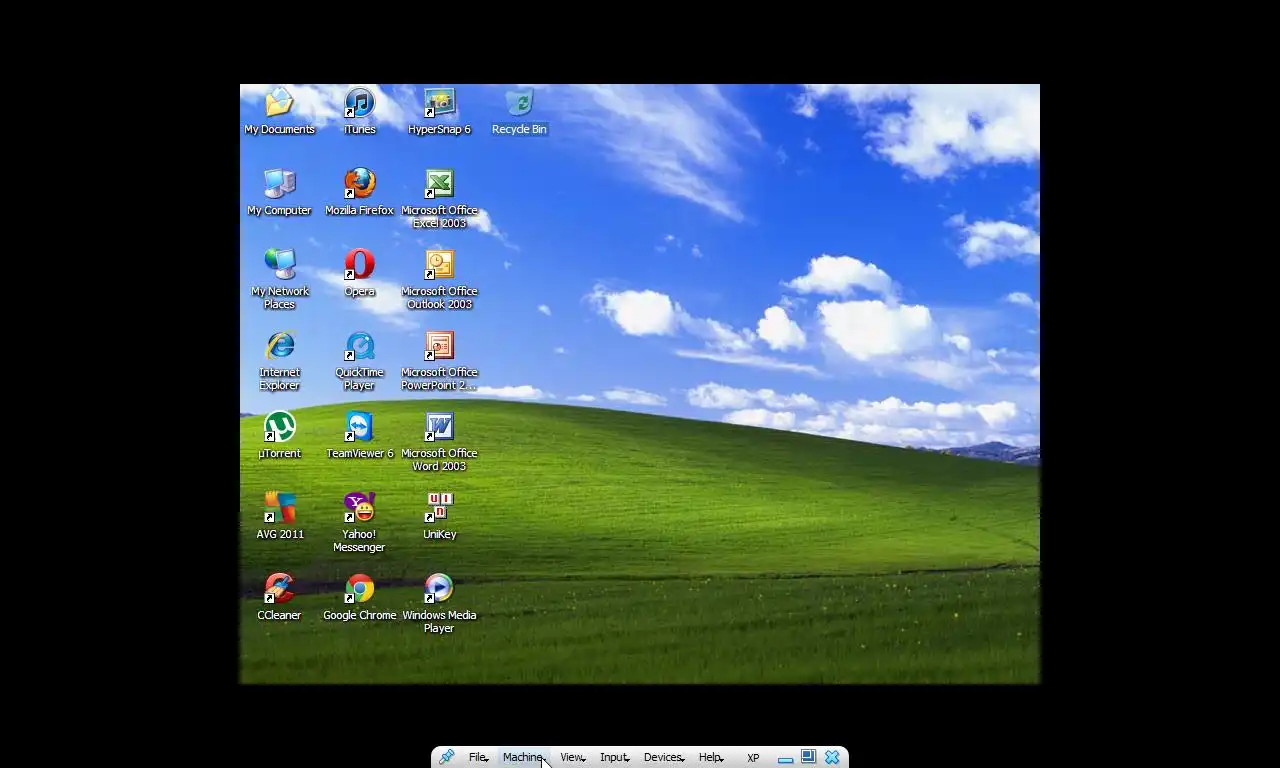The height and width of the screenshot is (768, 1280).
Task: Select the Opera browser shortcut
Action: 359,273
